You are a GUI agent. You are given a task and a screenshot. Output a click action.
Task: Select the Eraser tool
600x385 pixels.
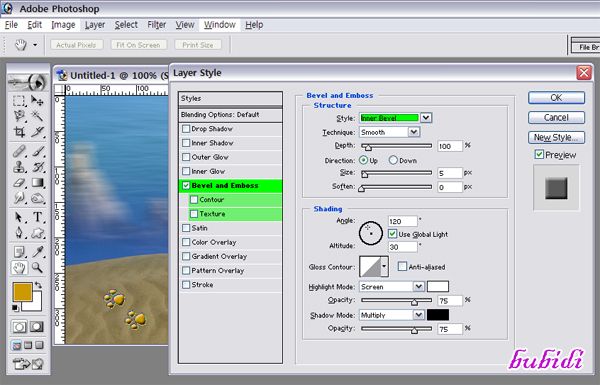(x=19, y=183)
